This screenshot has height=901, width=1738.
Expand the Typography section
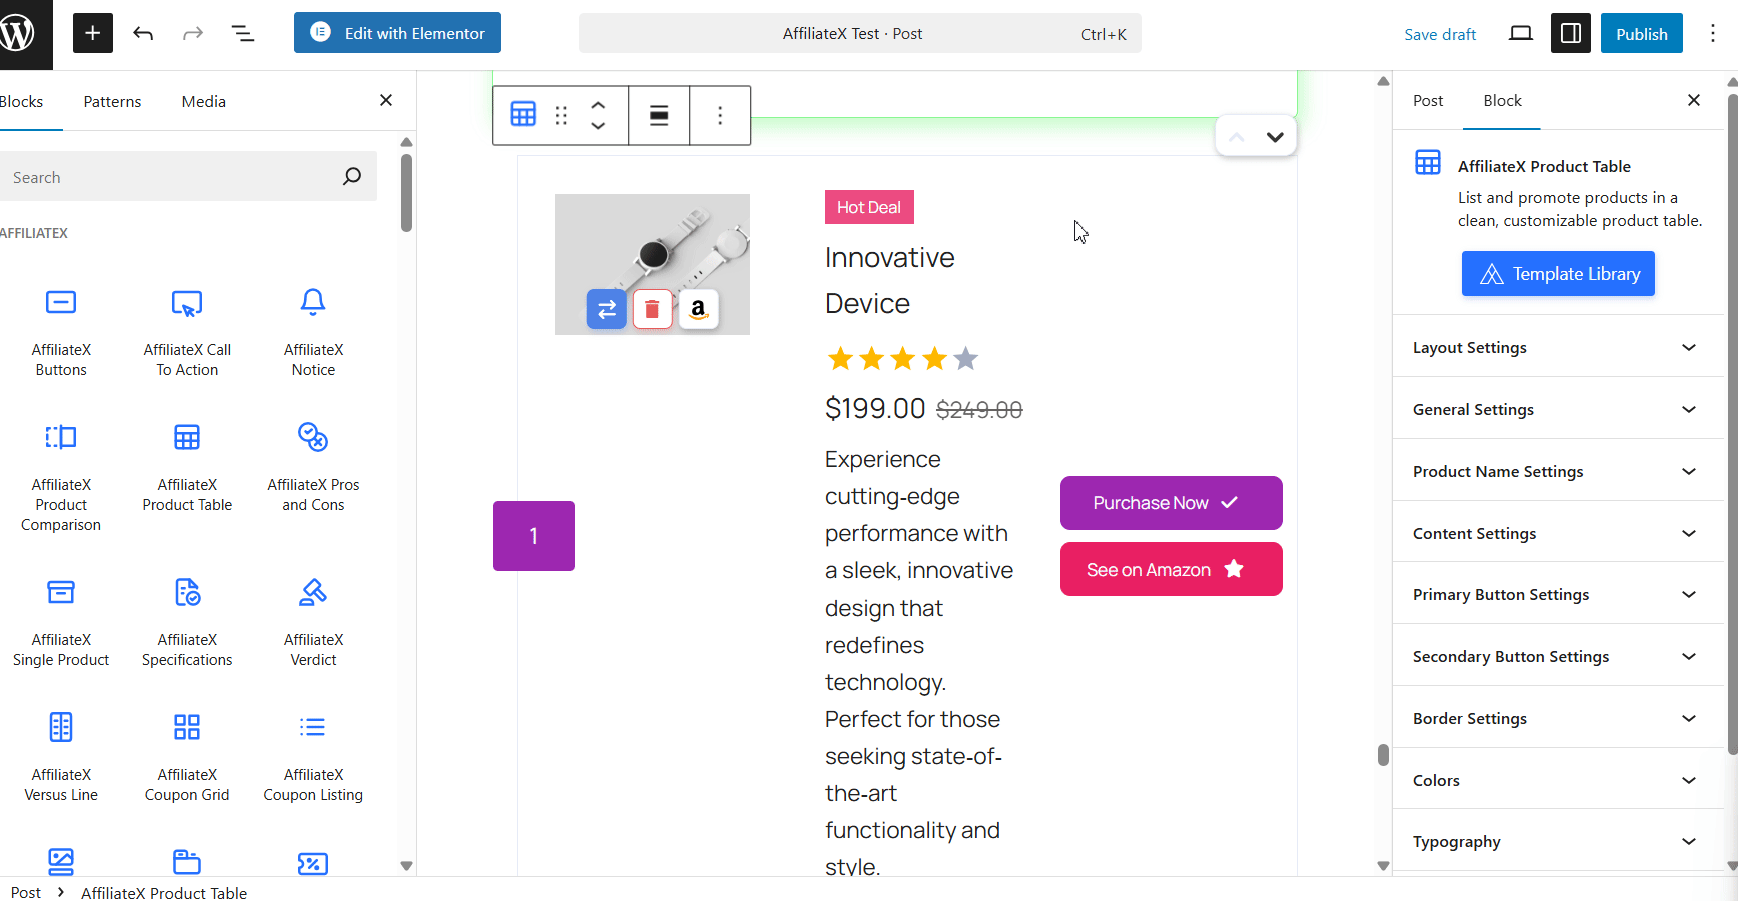(x=1557, y=841)
